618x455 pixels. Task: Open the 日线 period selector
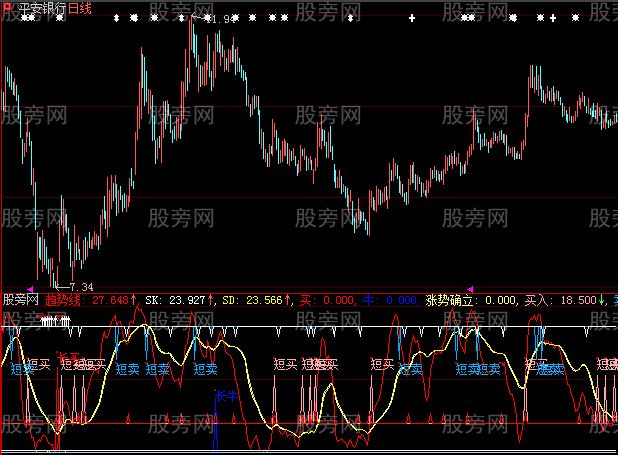(x=79, y=7)
